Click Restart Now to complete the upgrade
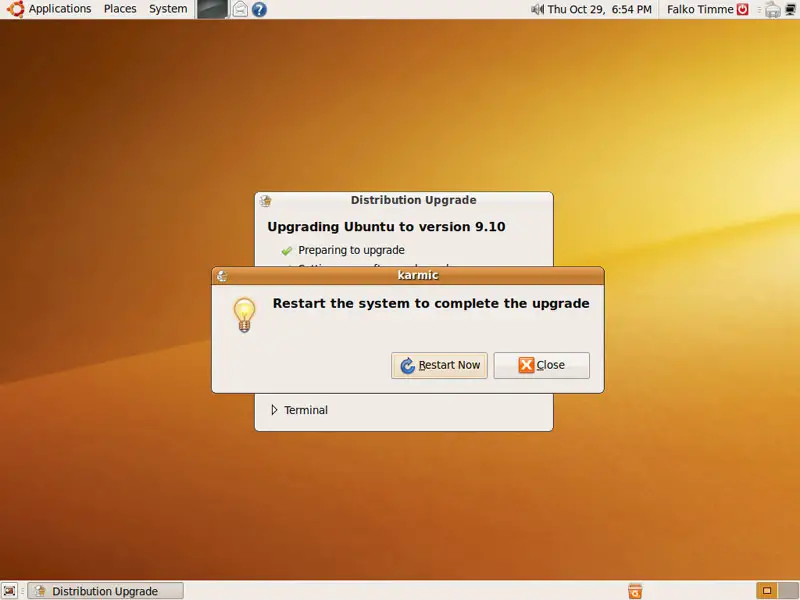The width and height of the screenshot is (800, 600). [439, 365]
